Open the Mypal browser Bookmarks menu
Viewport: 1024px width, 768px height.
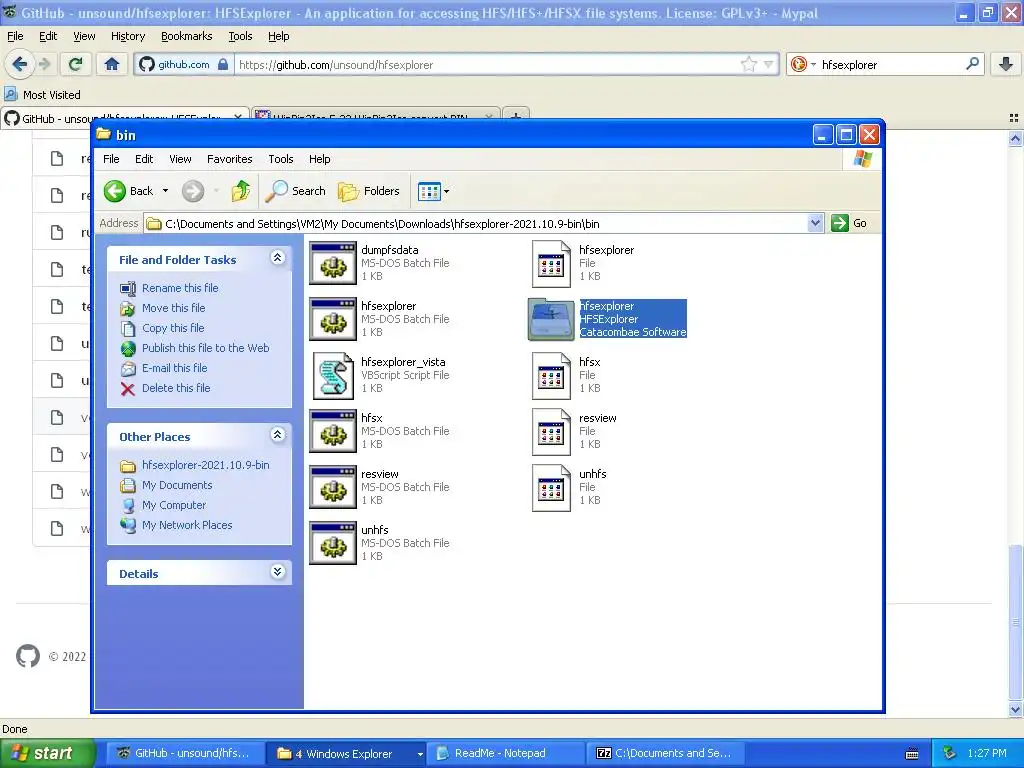(186, 36)
